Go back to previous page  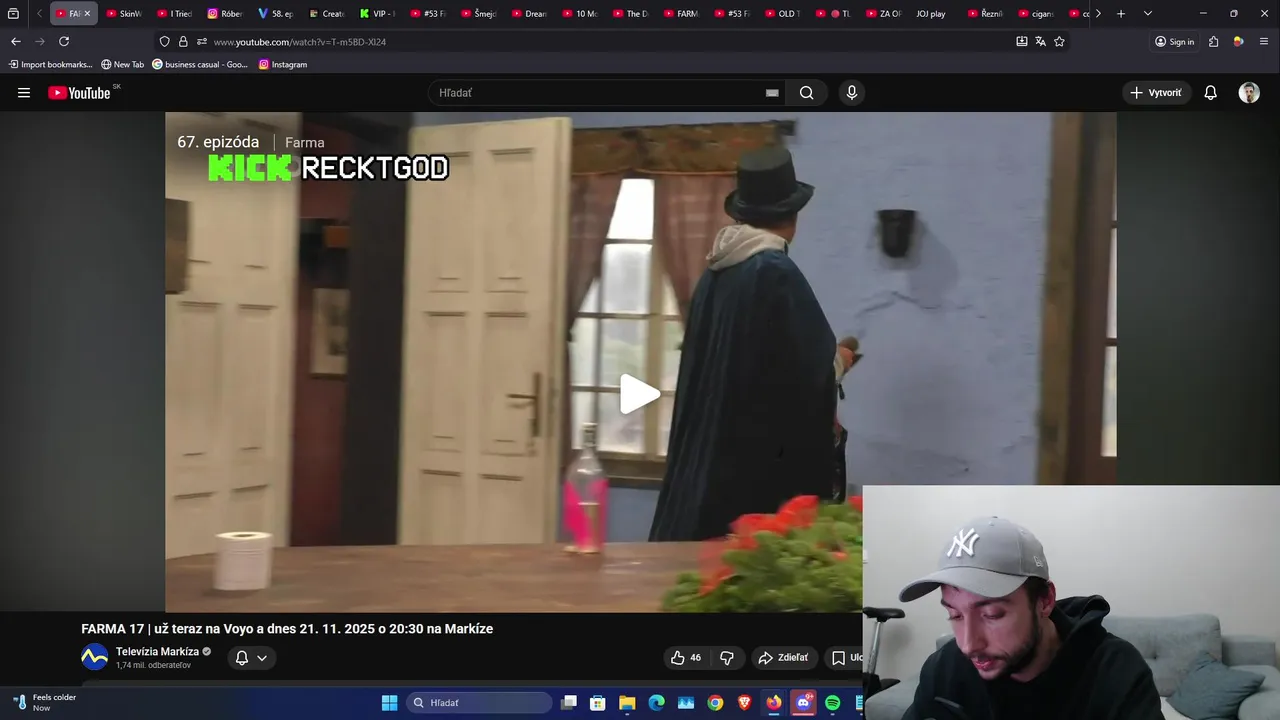tap(15, 41)
